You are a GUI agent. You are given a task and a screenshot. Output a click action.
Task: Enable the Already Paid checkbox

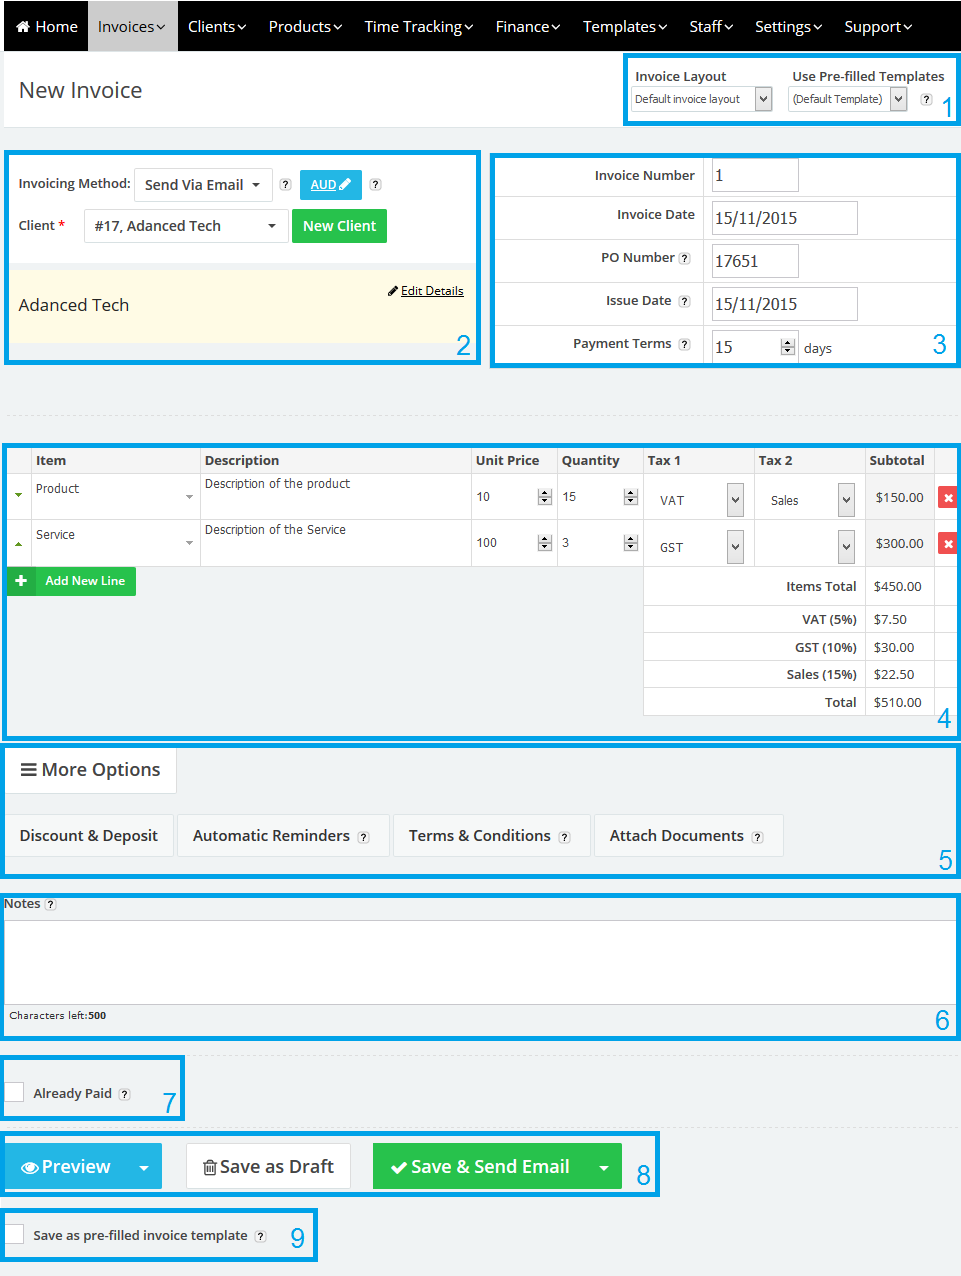tap(14, 1092)
